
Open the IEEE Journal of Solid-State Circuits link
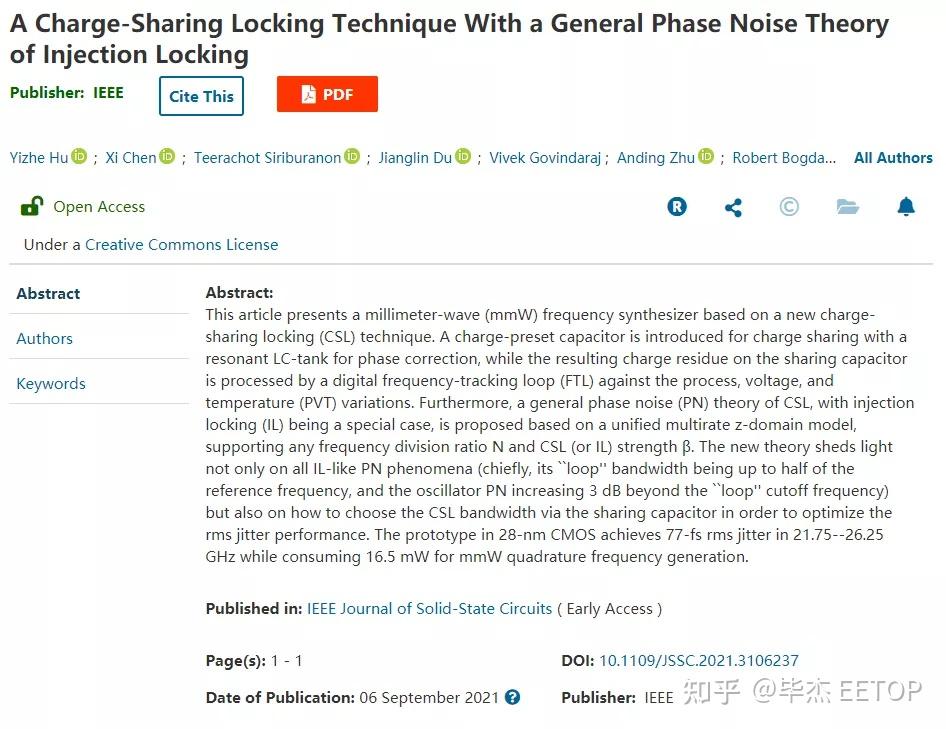(x=429, y=608)
